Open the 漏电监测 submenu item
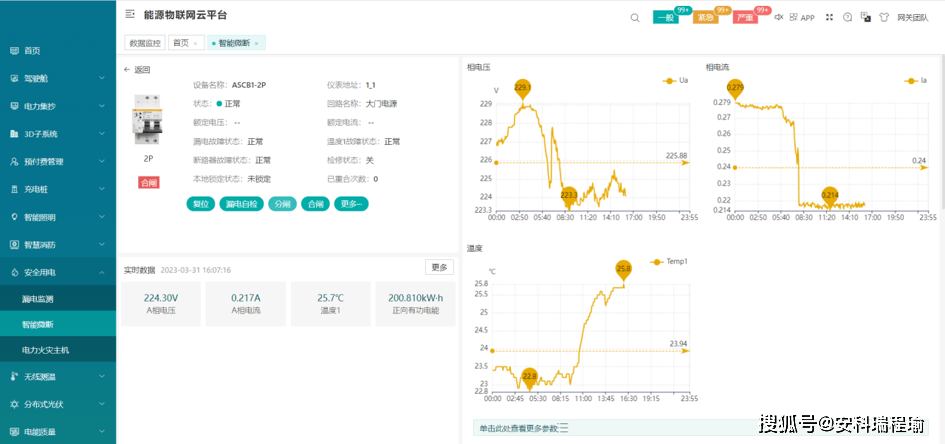945x444 pixels. coord(58,299)
